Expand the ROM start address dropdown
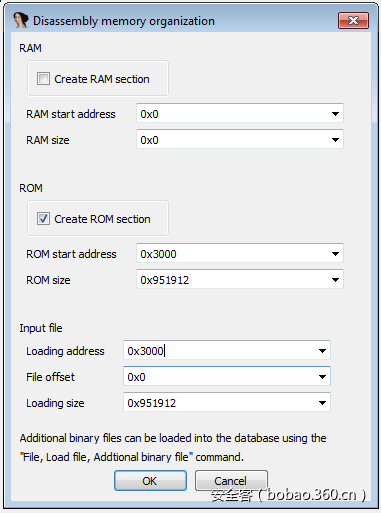Image resolution: width=381 pixels, height=513 pixels. tap(335, 254)
